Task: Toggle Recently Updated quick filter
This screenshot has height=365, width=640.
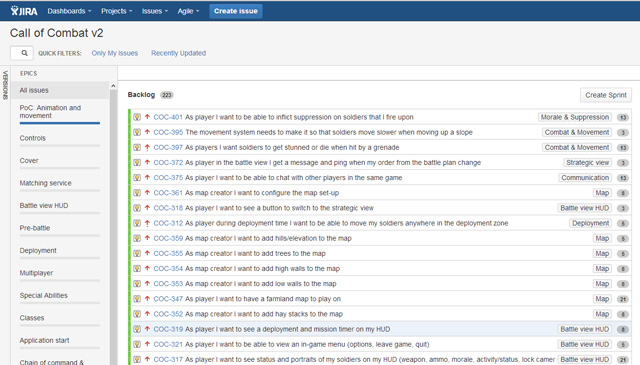Action: click(x=178, y=53)
